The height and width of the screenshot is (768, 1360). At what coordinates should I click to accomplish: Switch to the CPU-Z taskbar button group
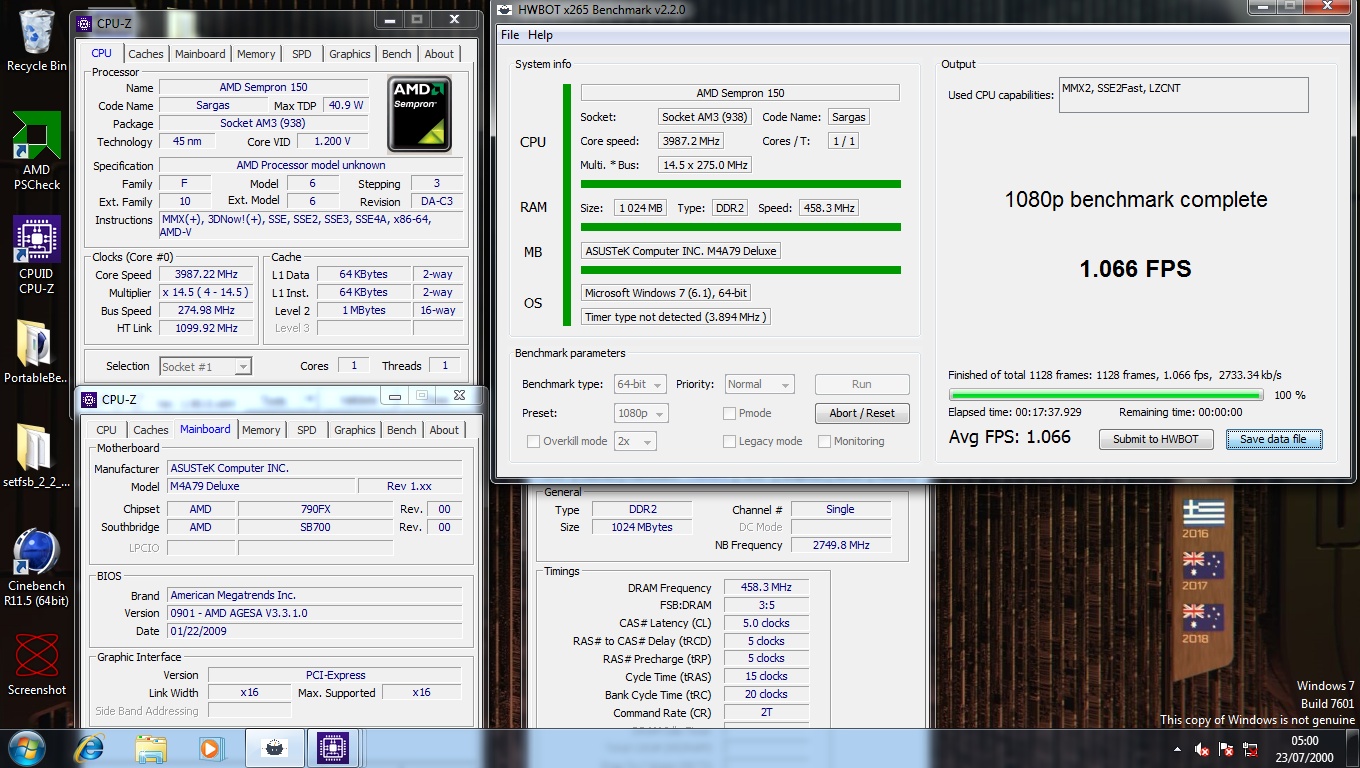click(x=332, y=748)
